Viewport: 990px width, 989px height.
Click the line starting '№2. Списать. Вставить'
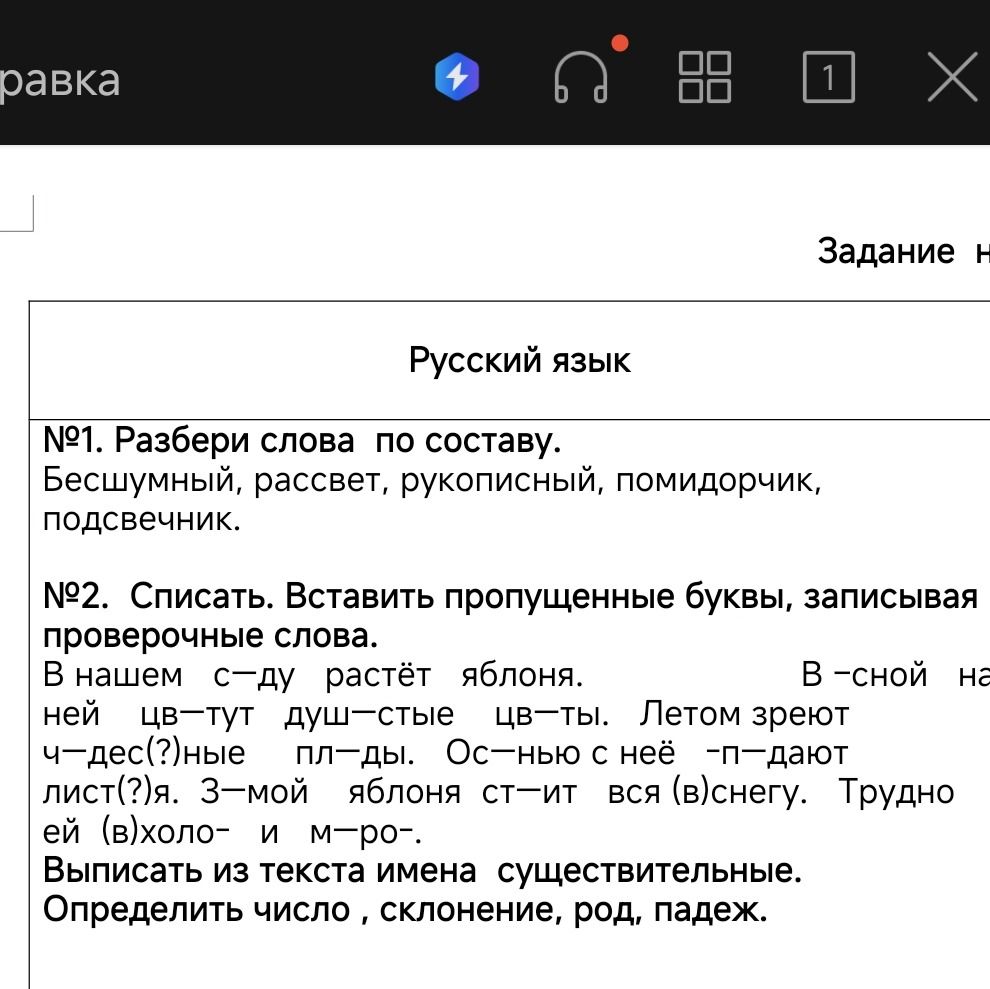[x=510, y=596]
